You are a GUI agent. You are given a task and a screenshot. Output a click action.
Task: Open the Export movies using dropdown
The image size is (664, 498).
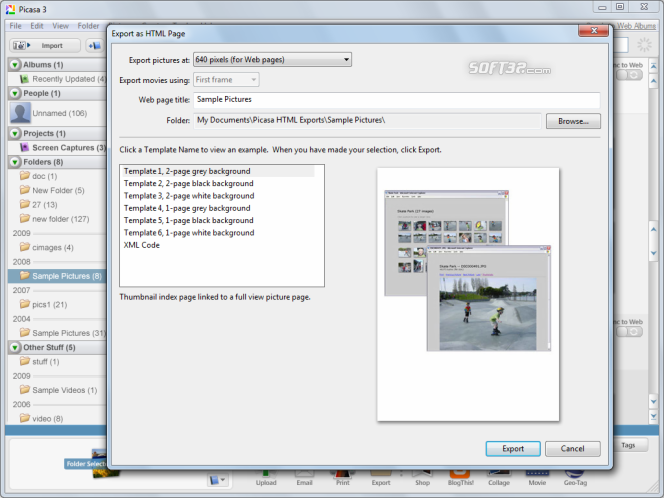pos(226,80)
